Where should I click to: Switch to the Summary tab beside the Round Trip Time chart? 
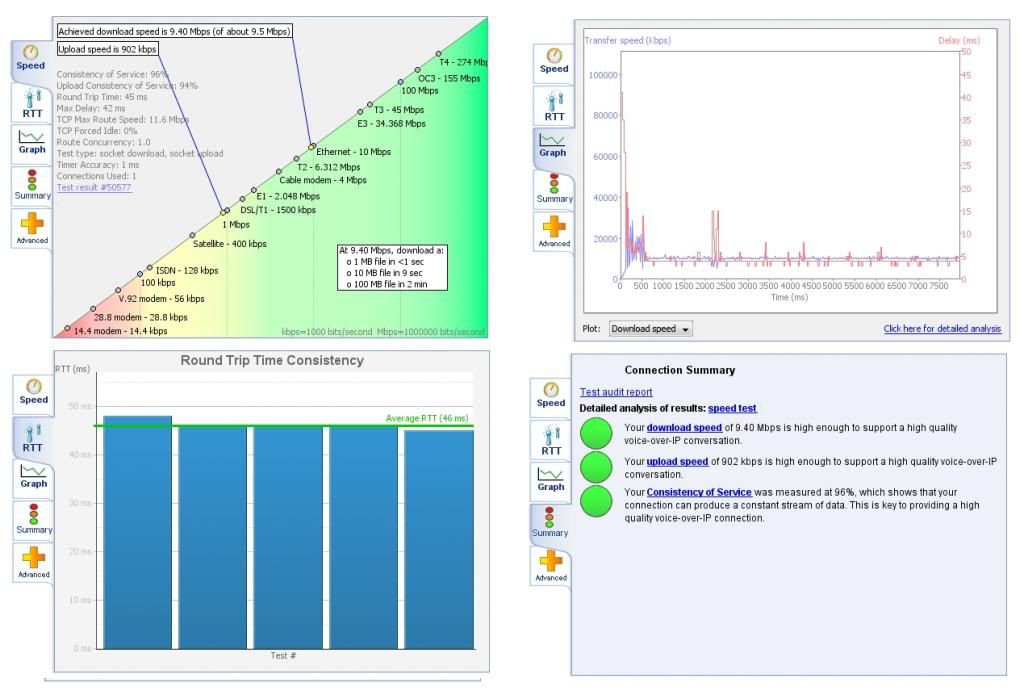[x=32, y=521]
